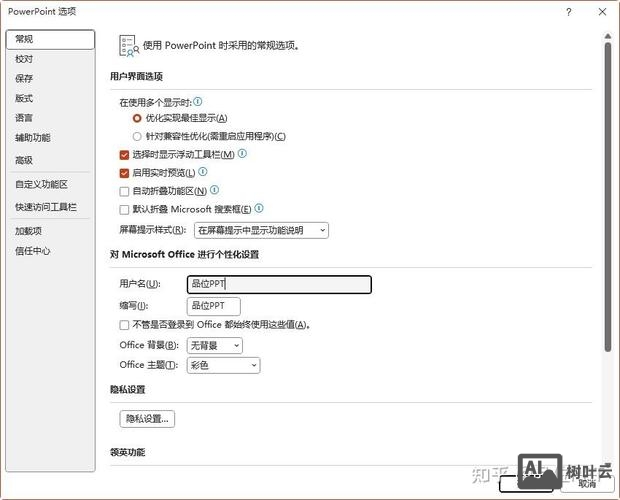The height and width of the screenshot is (500, 620).
Task: Click the help question mark icon
Action: (568, 12)
